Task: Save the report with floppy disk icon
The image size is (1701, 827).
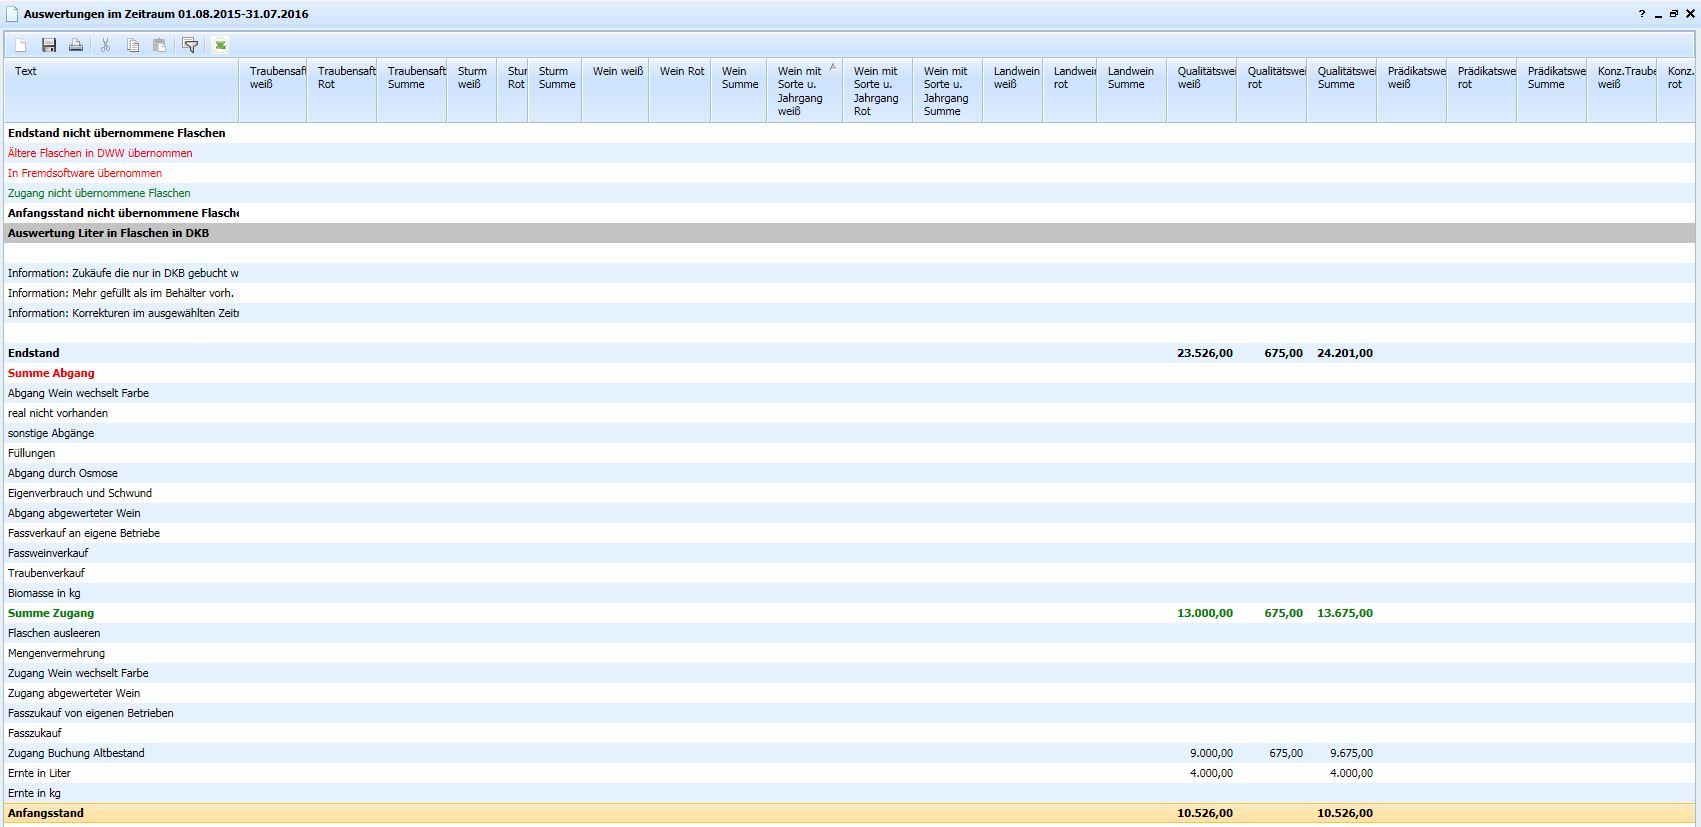Action: click(x=49, y=45)
